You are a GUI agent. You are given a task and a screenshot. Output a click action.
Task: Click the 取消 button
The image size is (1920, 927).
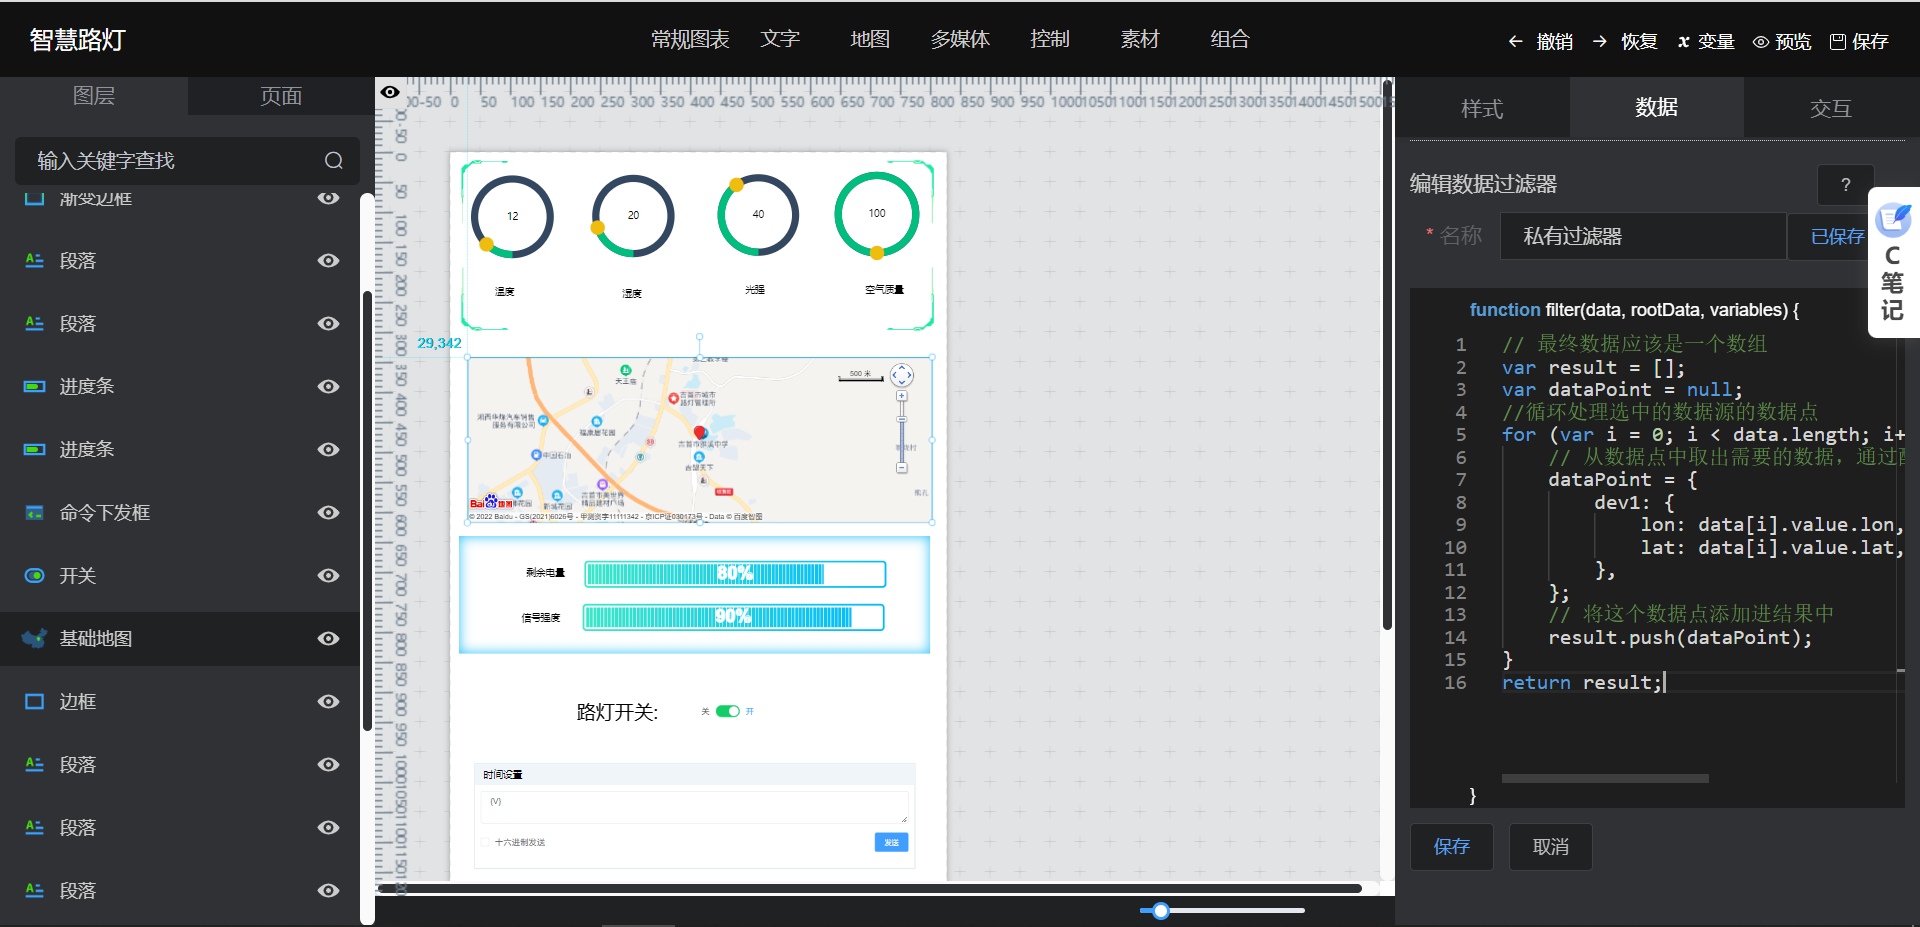point(1550,847)
